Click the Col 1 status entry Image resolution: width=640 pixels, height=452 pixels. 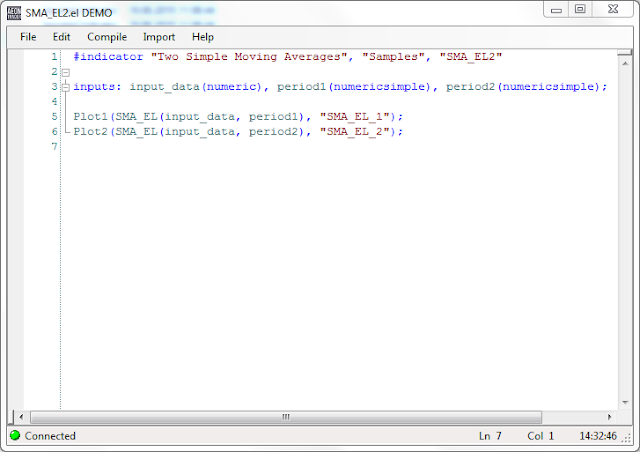click(x=540, y=436)
